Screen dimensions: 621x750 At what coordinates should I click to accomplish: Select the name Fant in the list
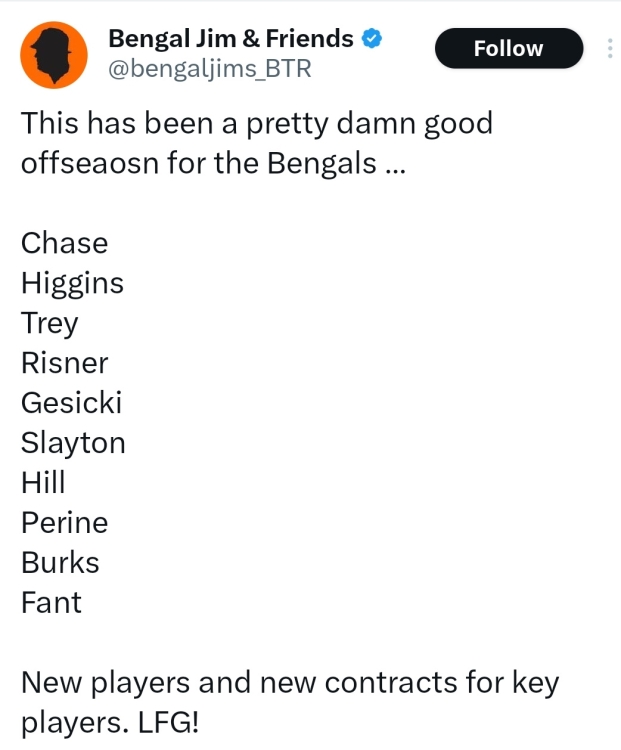(x=51, y=603)
